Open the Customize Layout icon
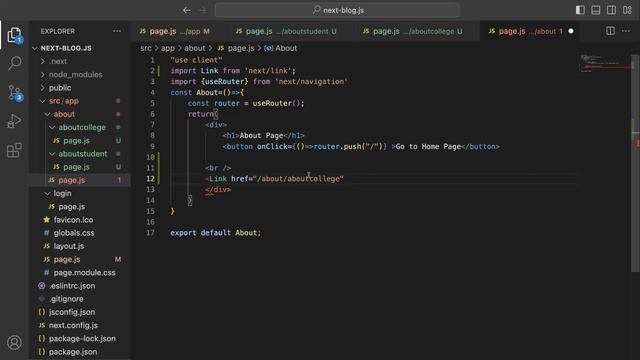Viewport: 640px width, 360px height. (x=627, y=10)
